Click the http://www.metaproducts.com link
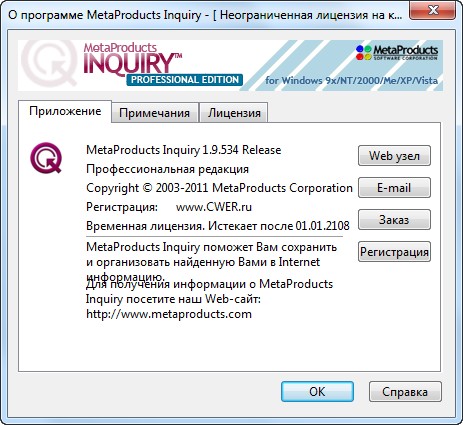Screen dimensions: 463x425 (169, 314)
